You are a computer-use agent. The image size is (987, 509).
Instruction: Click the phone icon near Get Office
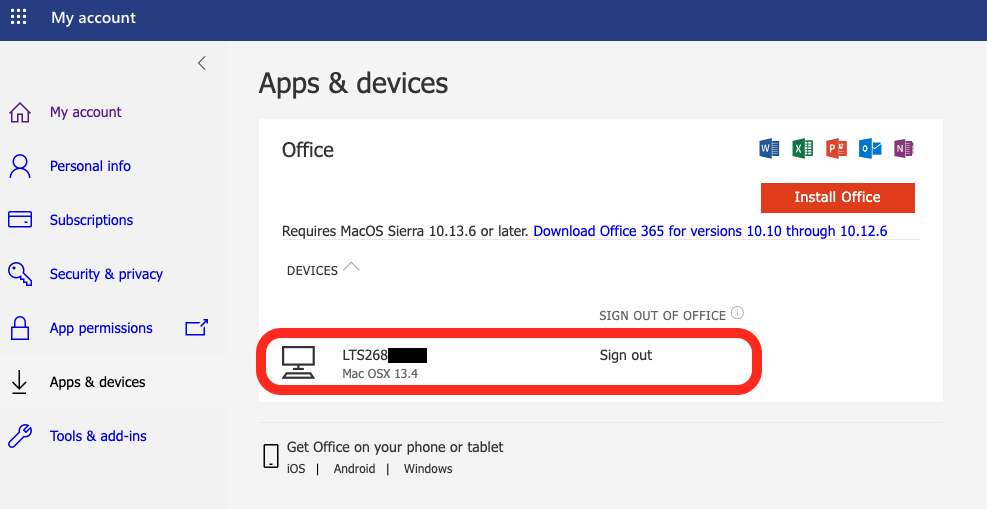271,456
